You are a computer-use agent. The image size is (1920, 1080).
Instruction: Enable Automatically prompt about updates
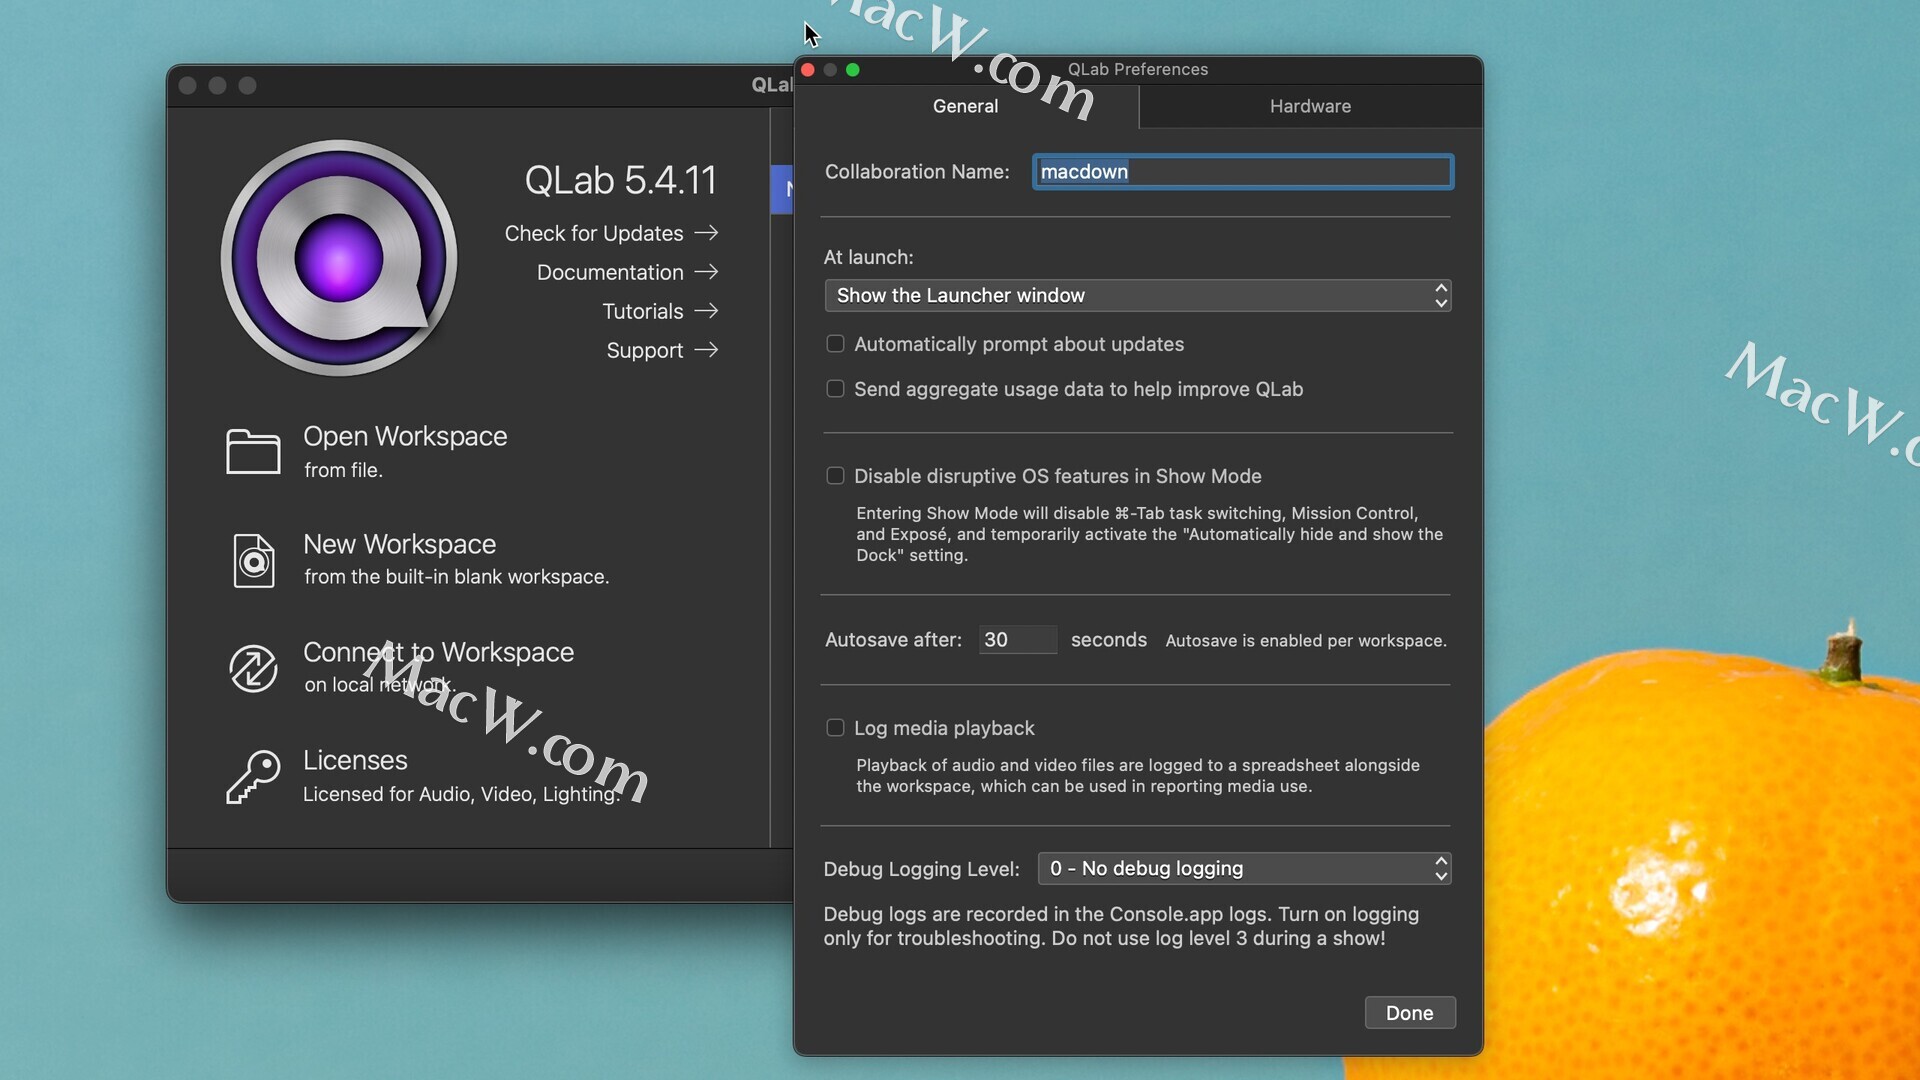(x=835, y=344)
